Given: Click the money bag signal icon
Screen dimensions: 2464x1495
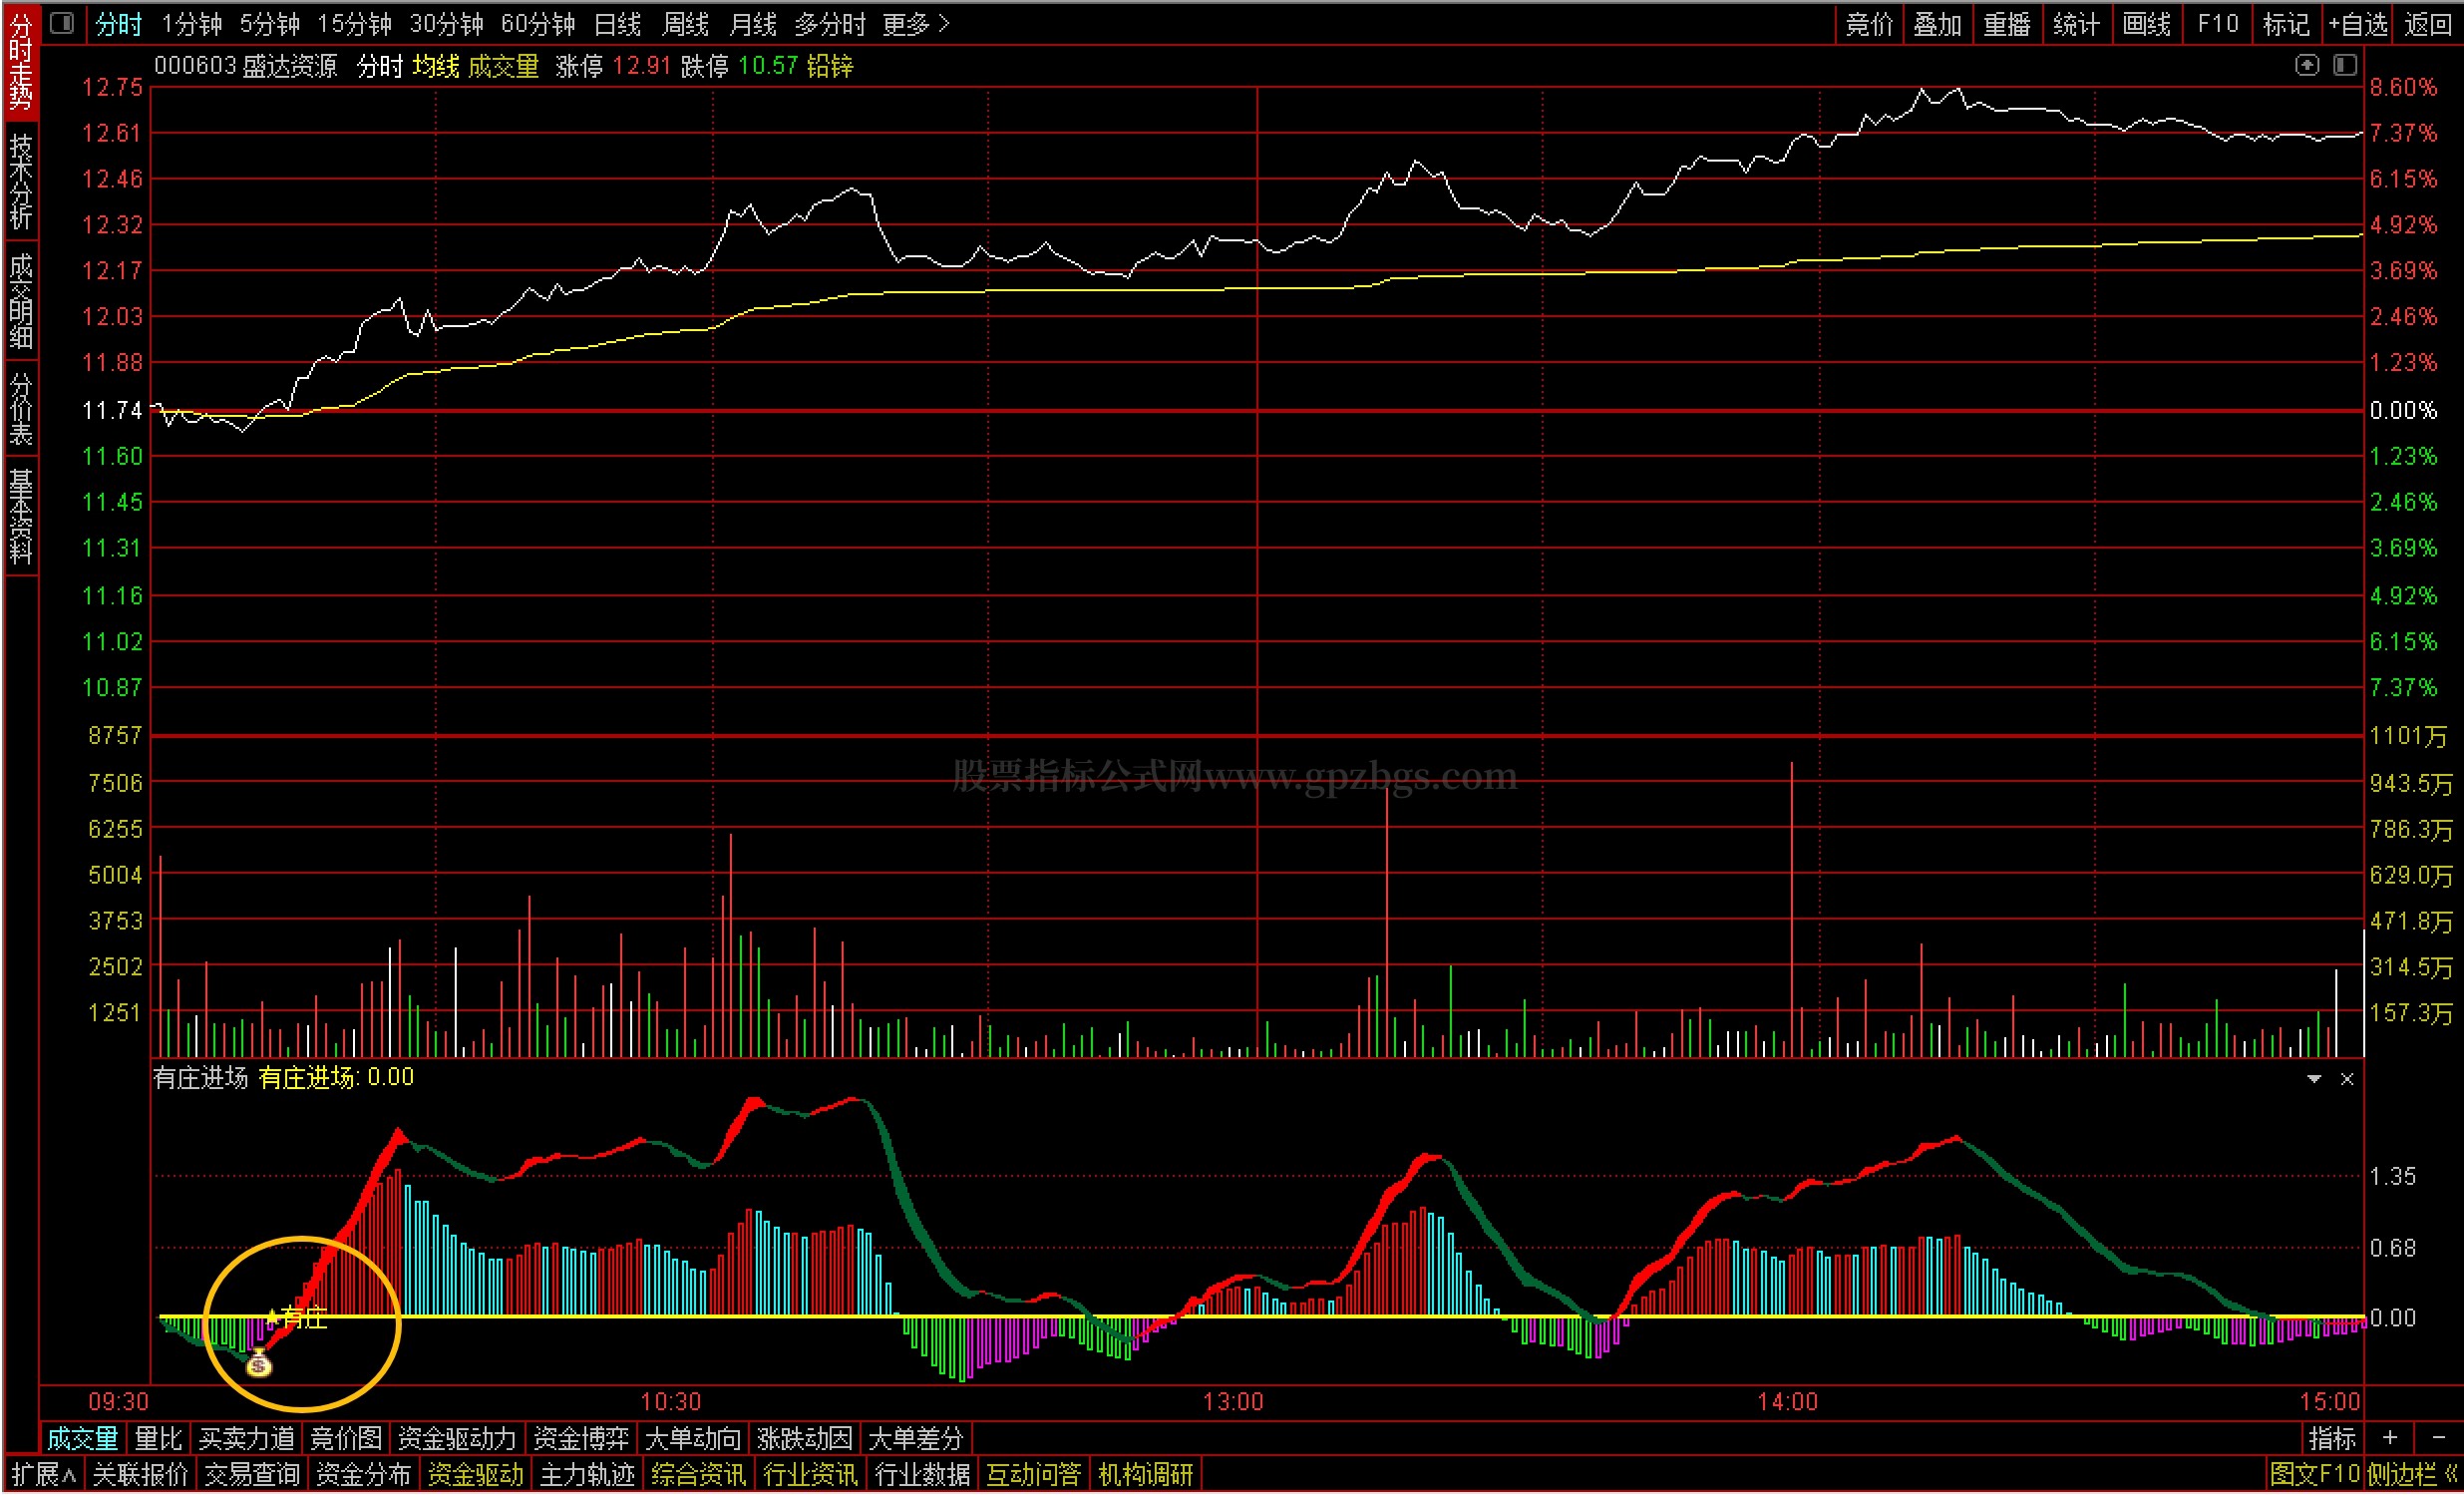Looking at the screenshot, I should coord(258,1362).
